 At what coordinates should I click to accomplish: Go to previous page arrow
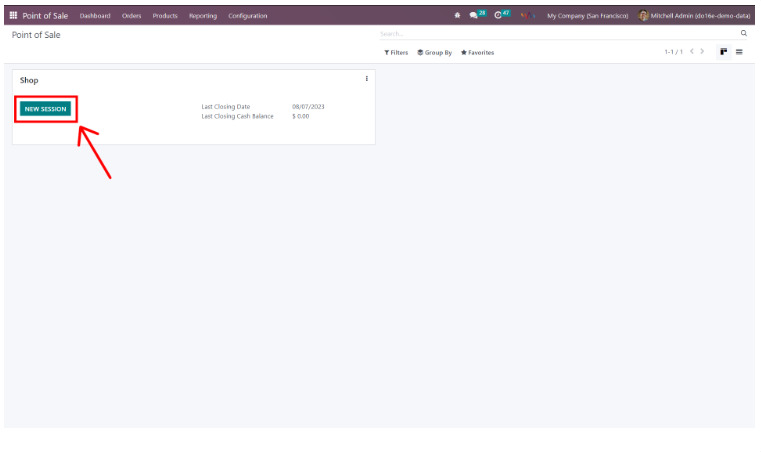pos(691,52)
